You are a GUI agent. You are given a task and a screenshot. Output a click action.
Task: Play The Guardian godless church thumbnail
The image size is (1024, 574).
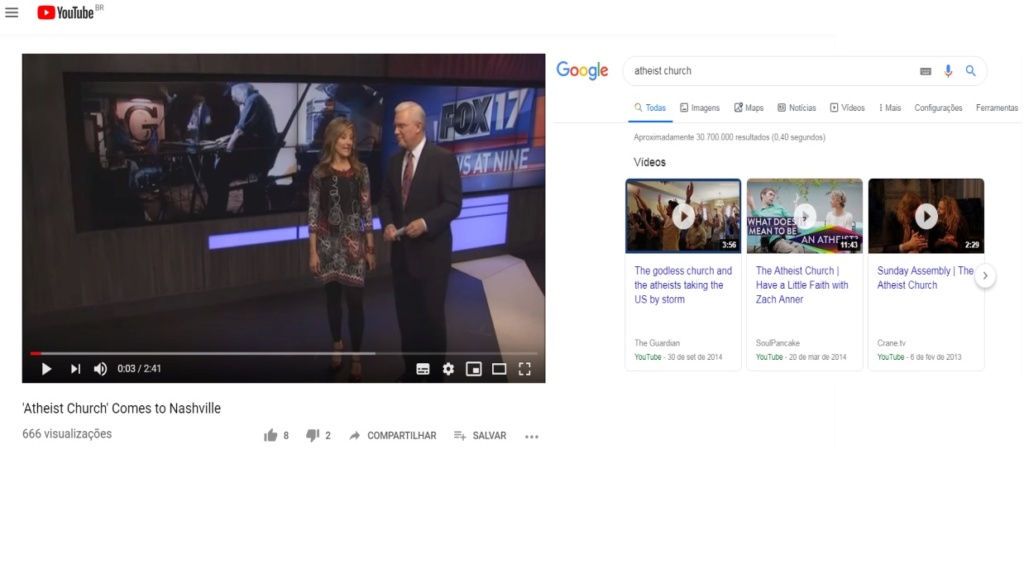tap(683, 216)
